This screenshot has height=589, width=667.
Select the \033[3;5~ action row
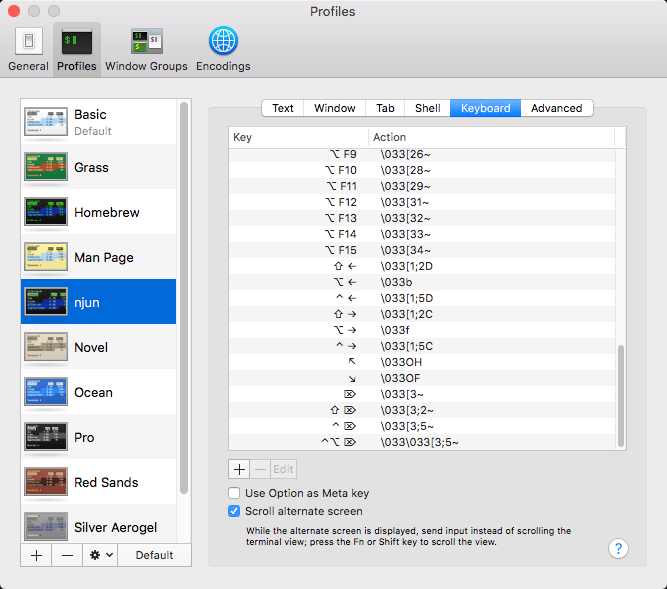[x=422, y=426]
